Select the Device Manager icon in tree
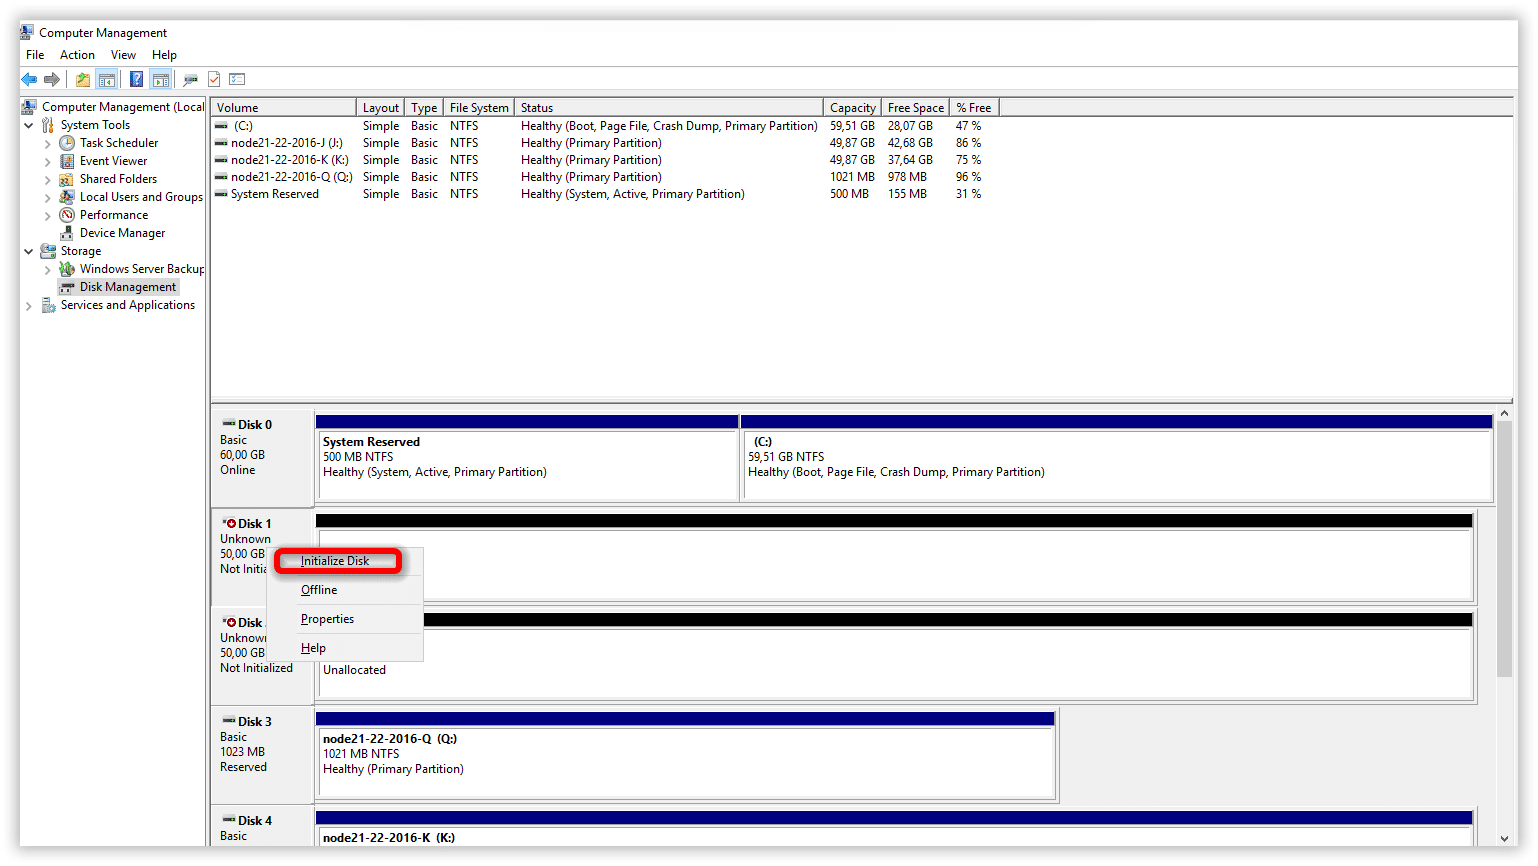The height and width of the screenshot is (866, 1538). point(67,233)
